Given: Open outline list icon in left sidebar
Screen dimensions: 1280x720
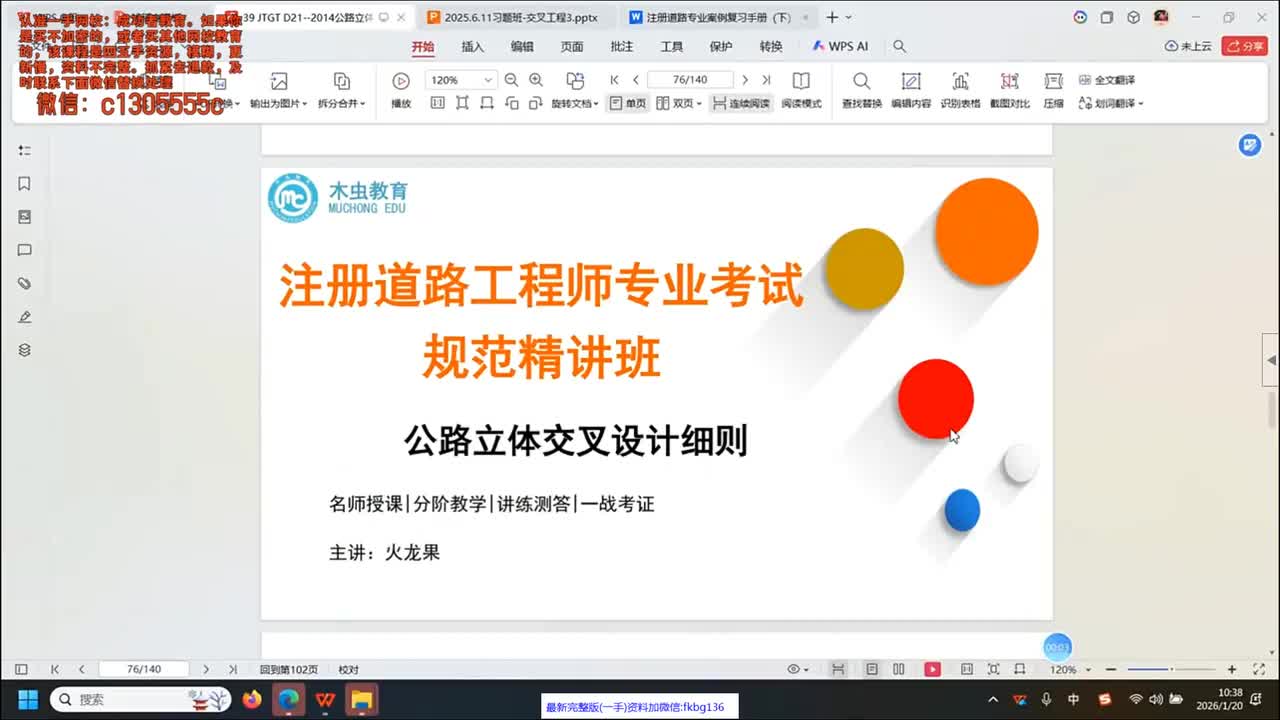Looking at the screenshot, I should pyautogui.click(x=25, y=150).
